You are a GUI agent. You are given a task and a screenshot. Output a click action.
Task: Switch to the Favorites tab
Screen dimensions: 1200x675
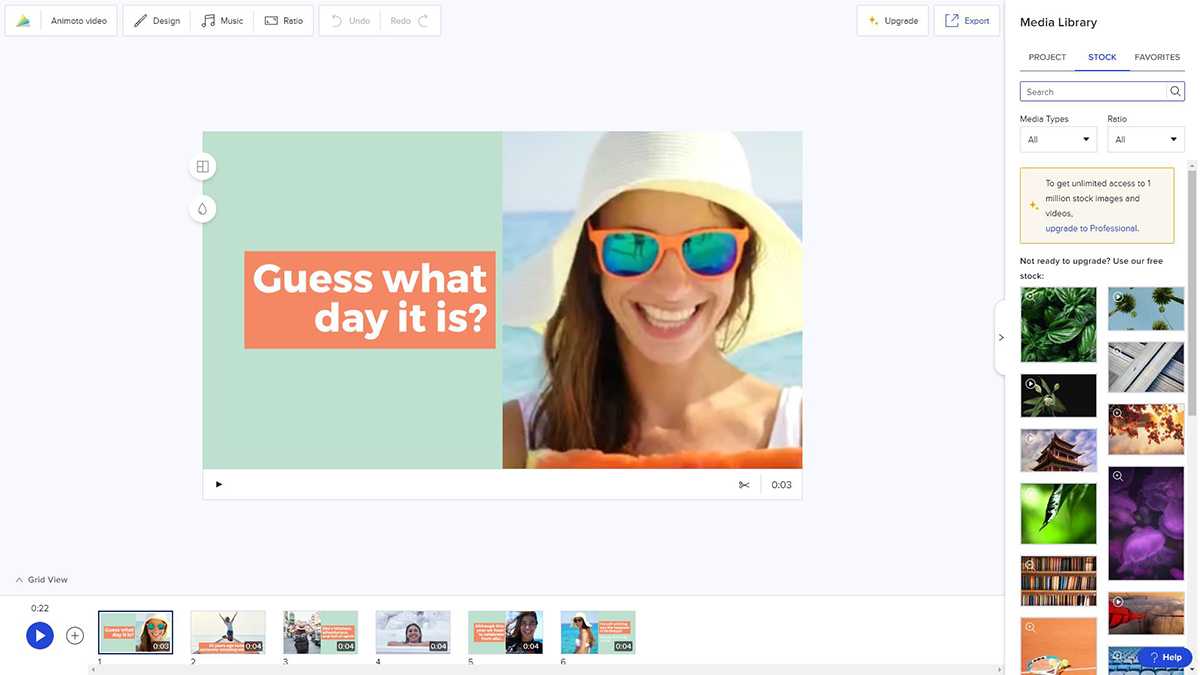(x=1157, y=57)
